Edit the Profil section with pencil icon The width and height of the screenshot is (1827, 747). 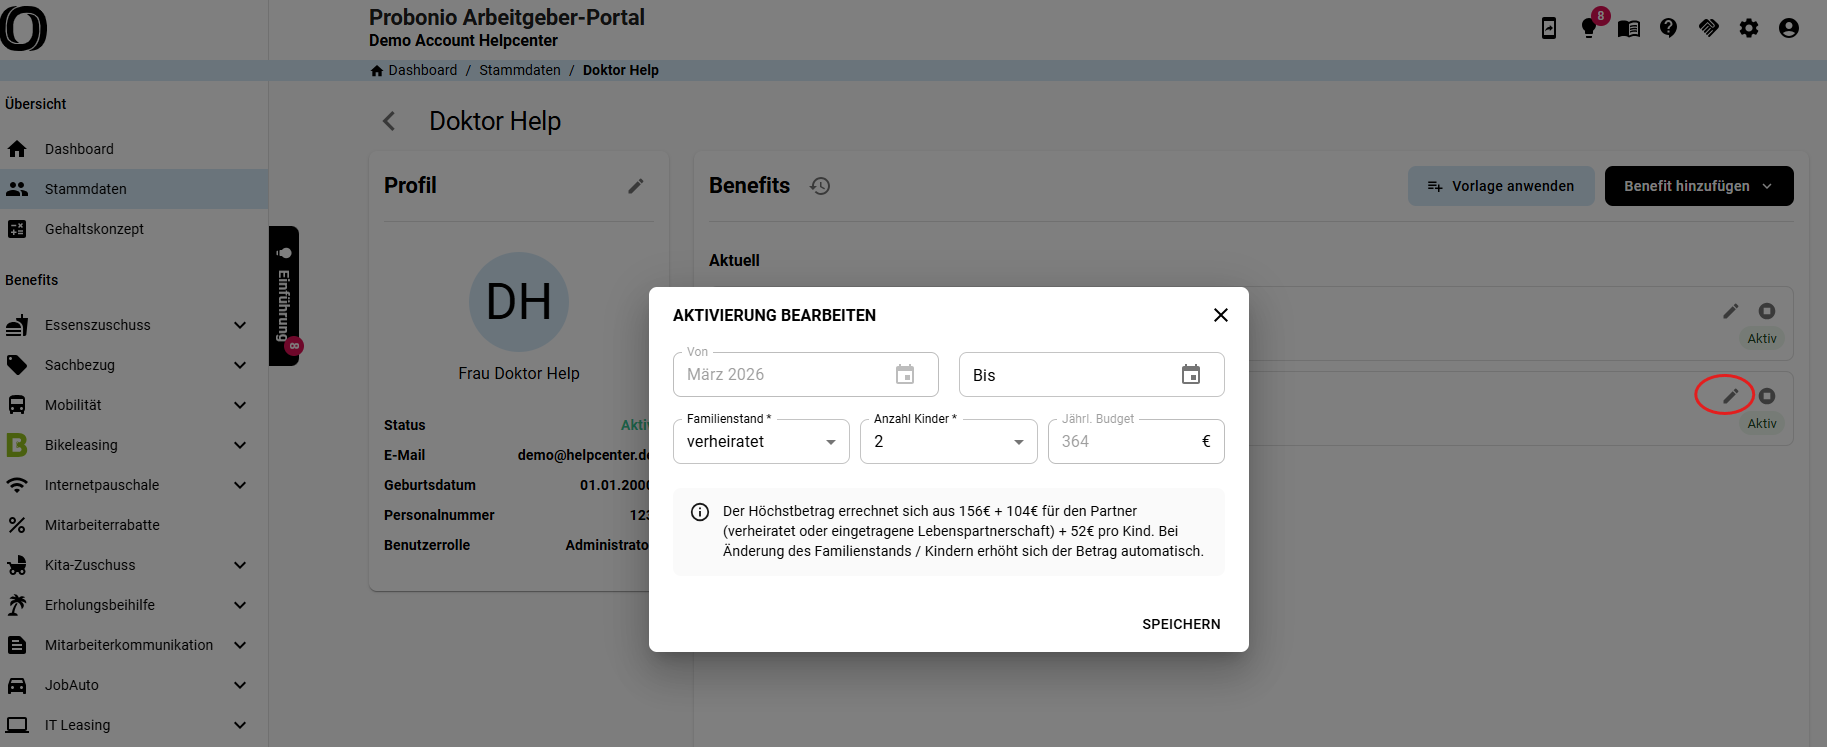click(x=636, y=186)
